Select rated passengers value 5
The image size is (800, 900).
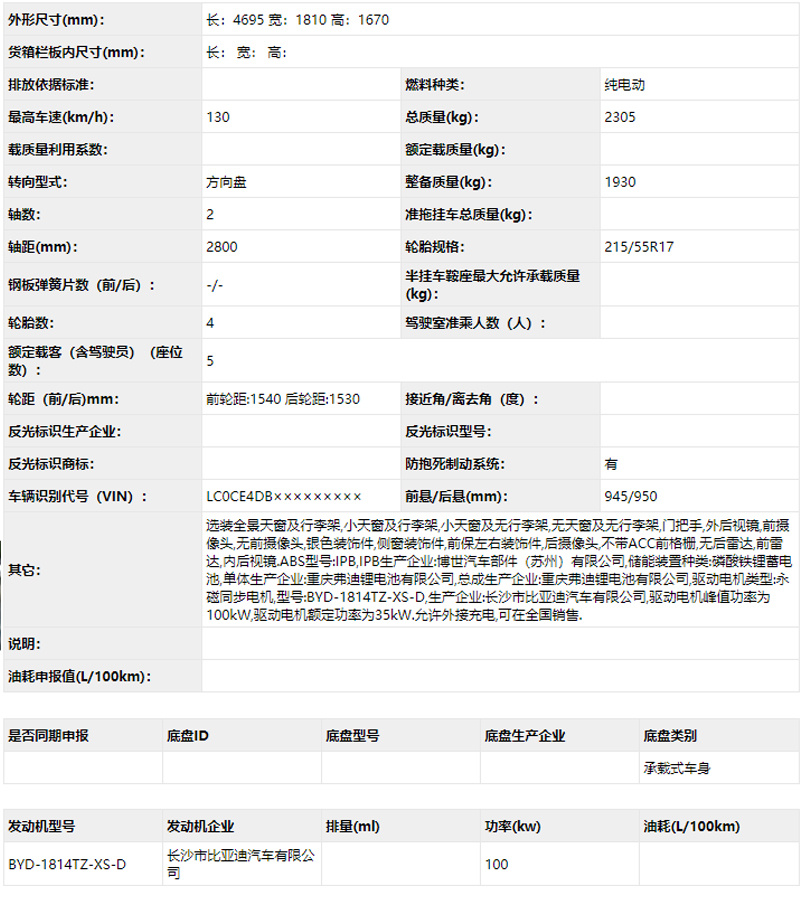pos(210,361)
